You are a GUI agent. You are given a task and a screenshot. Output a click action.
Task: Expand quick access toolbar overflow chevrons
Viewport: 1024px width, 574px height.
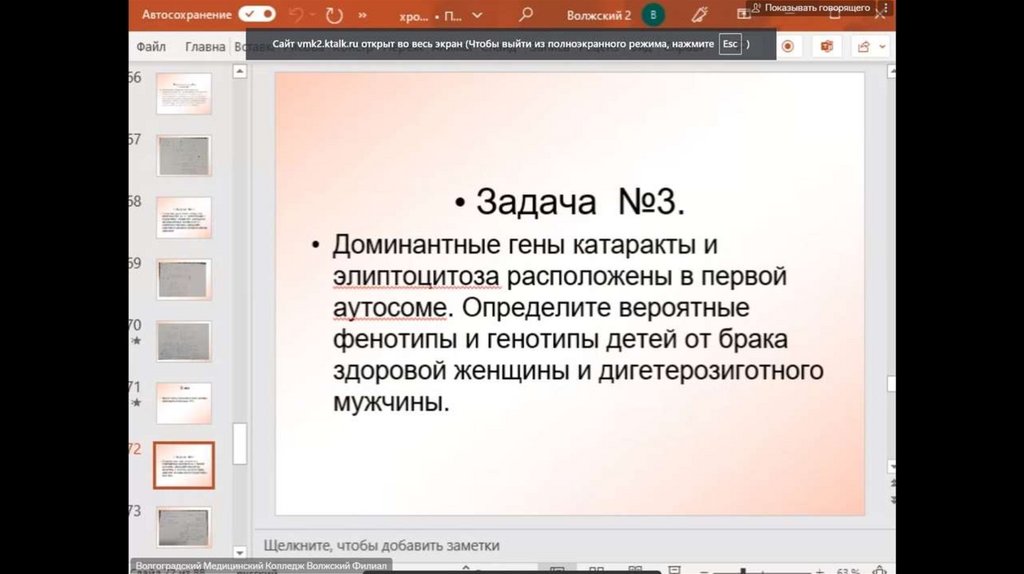[362, 16]
